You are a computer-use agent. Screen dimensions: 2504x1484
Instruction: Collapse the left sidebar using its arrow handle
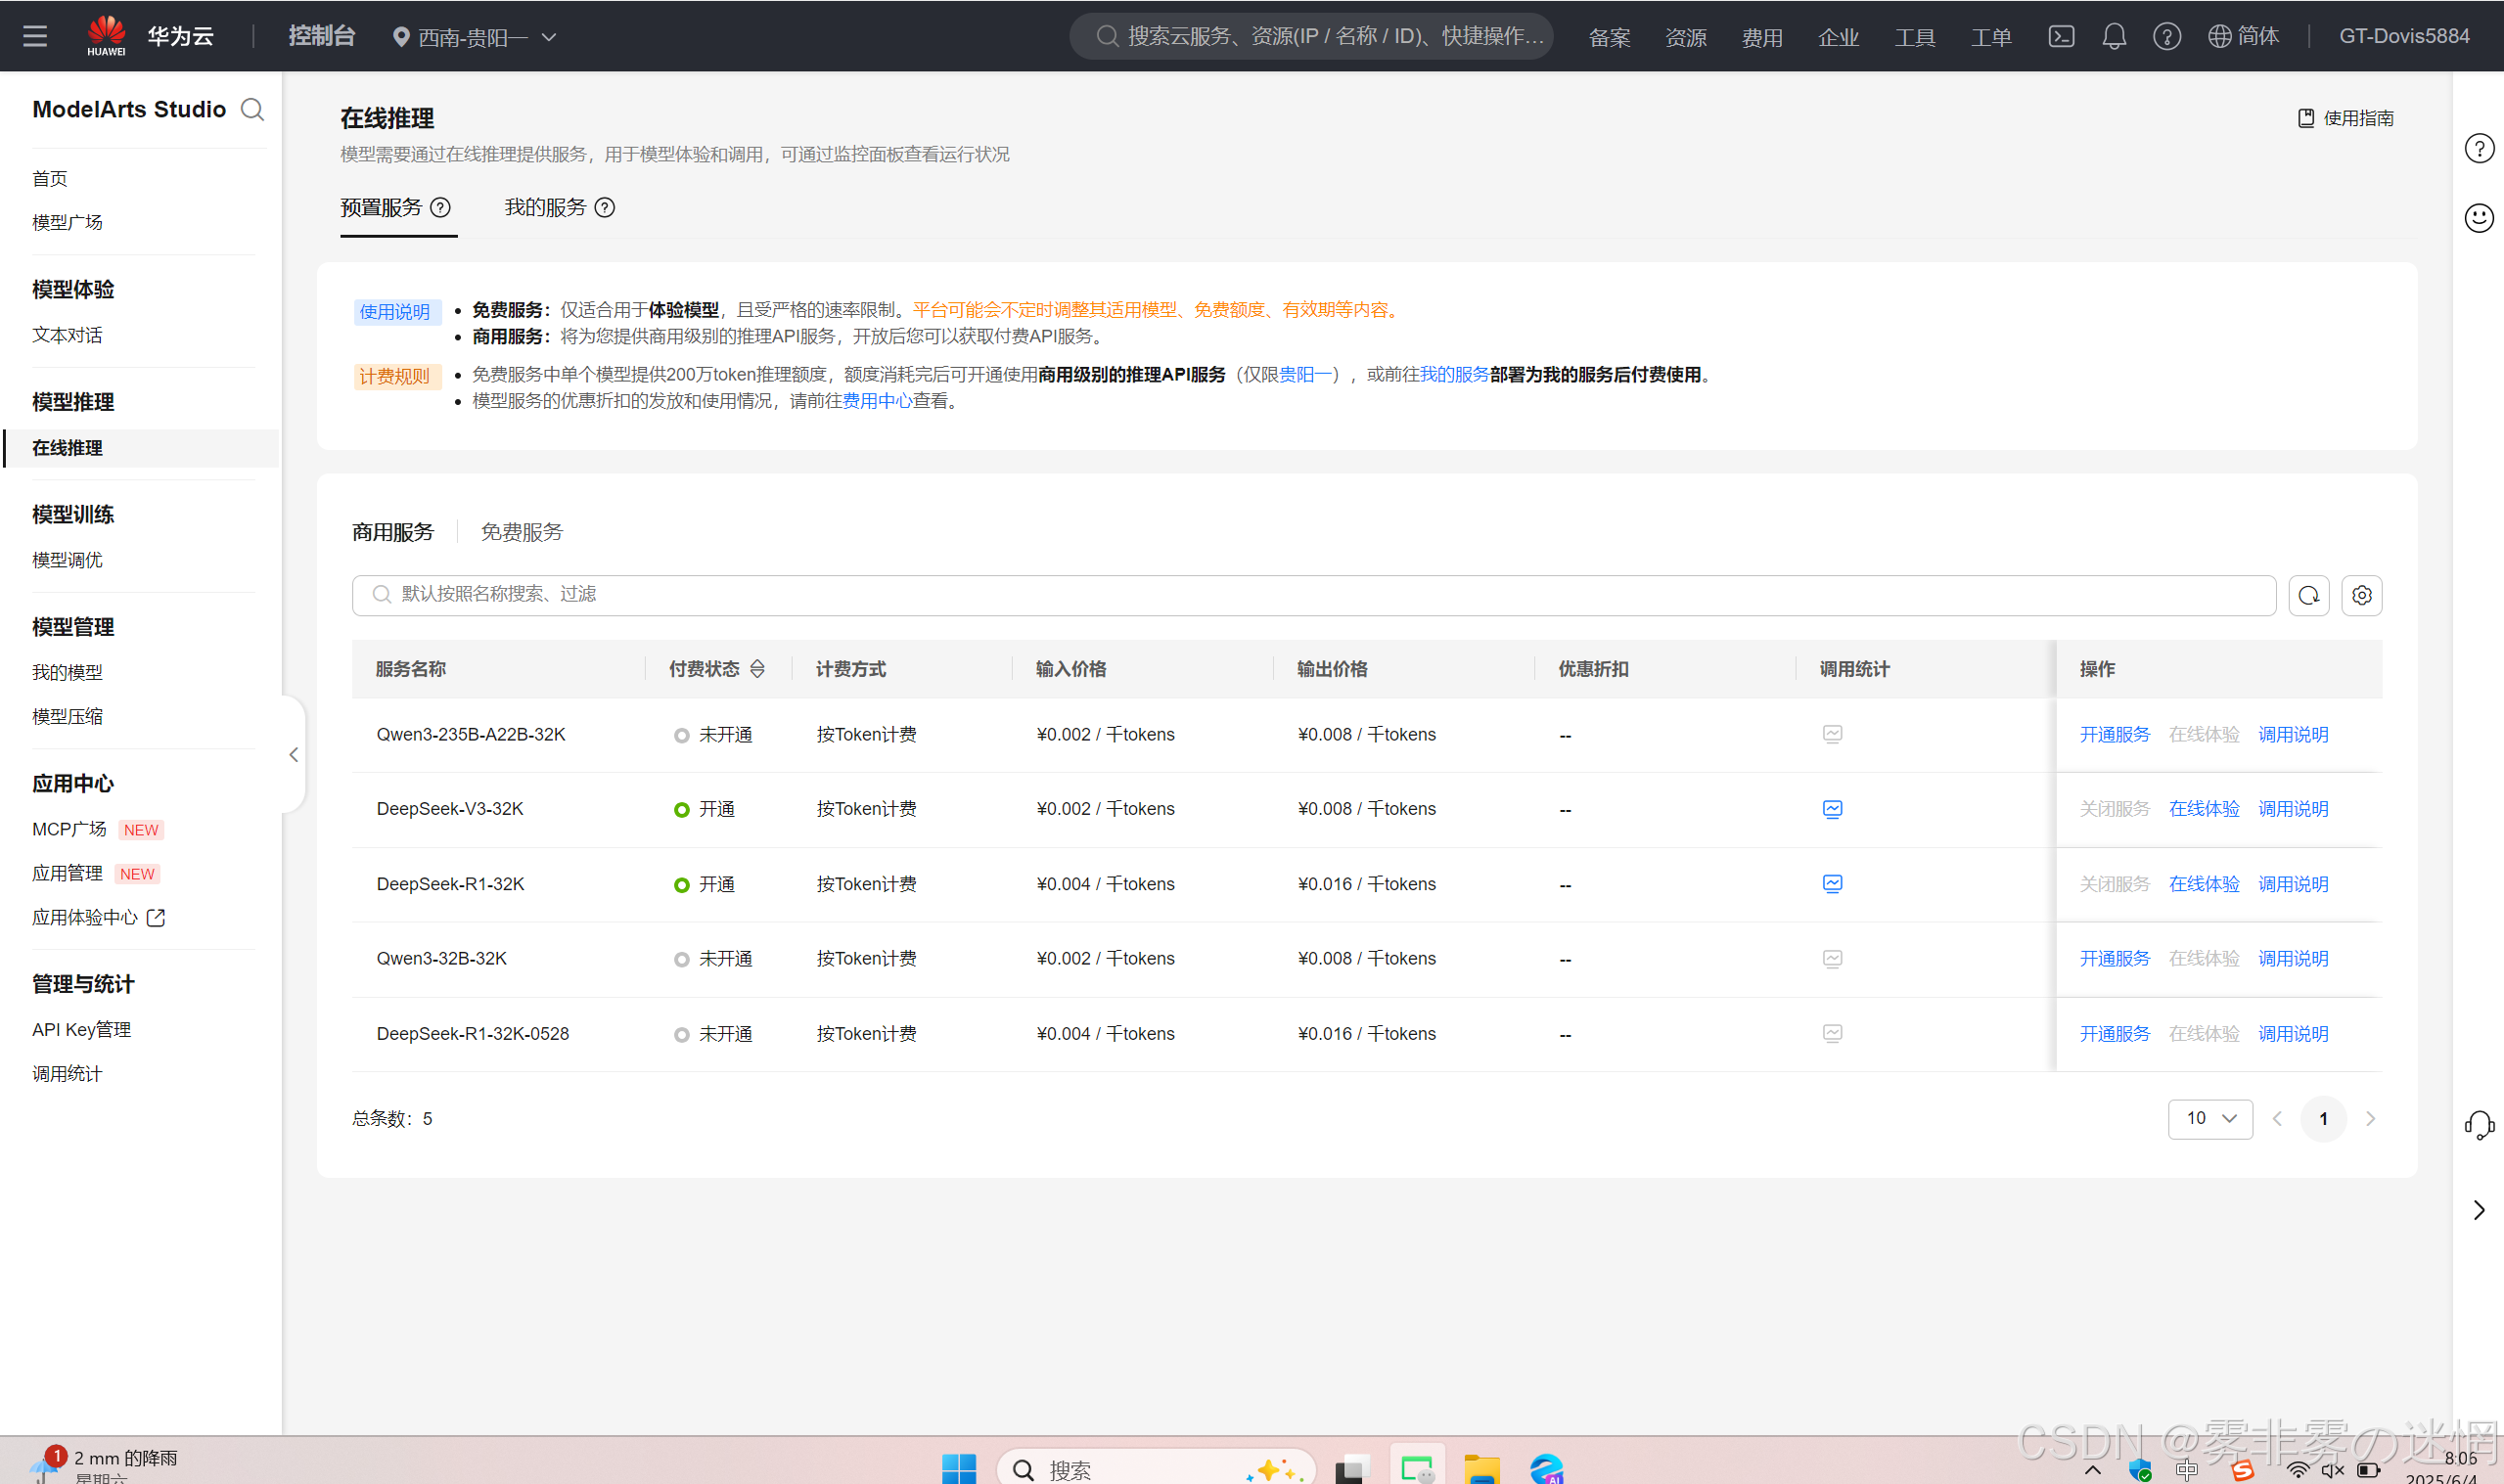pyautogui.click(x=293, y=755)
